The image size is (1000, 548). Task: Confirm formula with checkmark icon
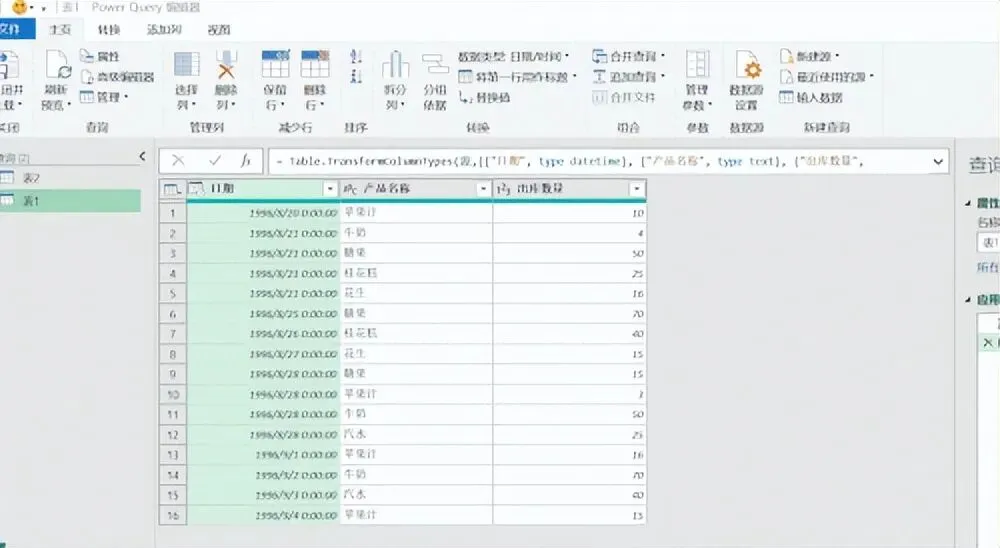[215, 161]
